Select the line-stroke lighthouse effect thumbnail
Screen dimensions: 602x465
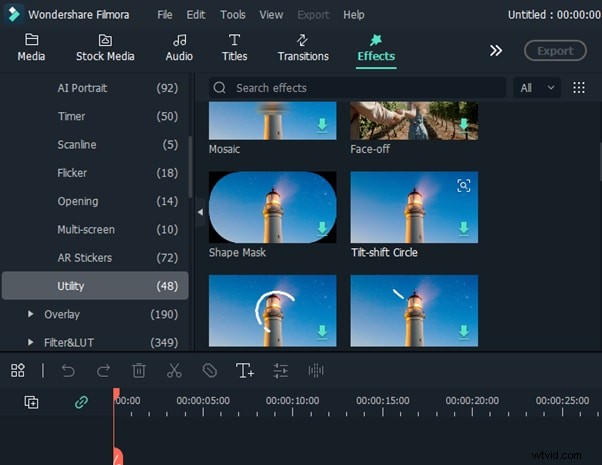tap(414, 311)
